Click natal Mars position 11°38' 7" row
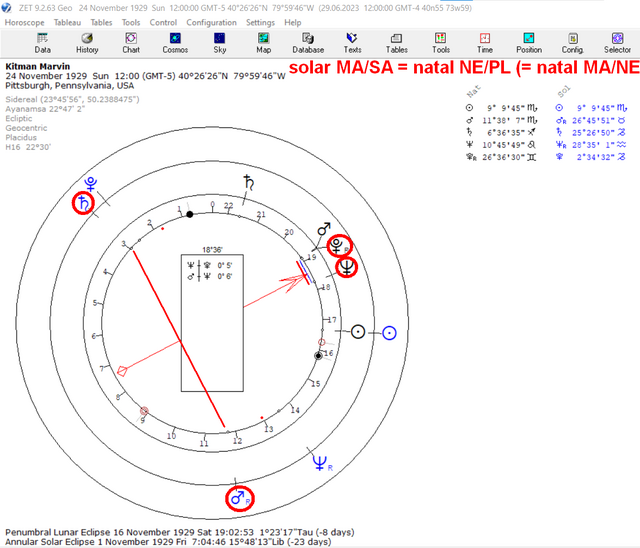The height and width of the screenshot is (548, 640). tap(502, 120)
